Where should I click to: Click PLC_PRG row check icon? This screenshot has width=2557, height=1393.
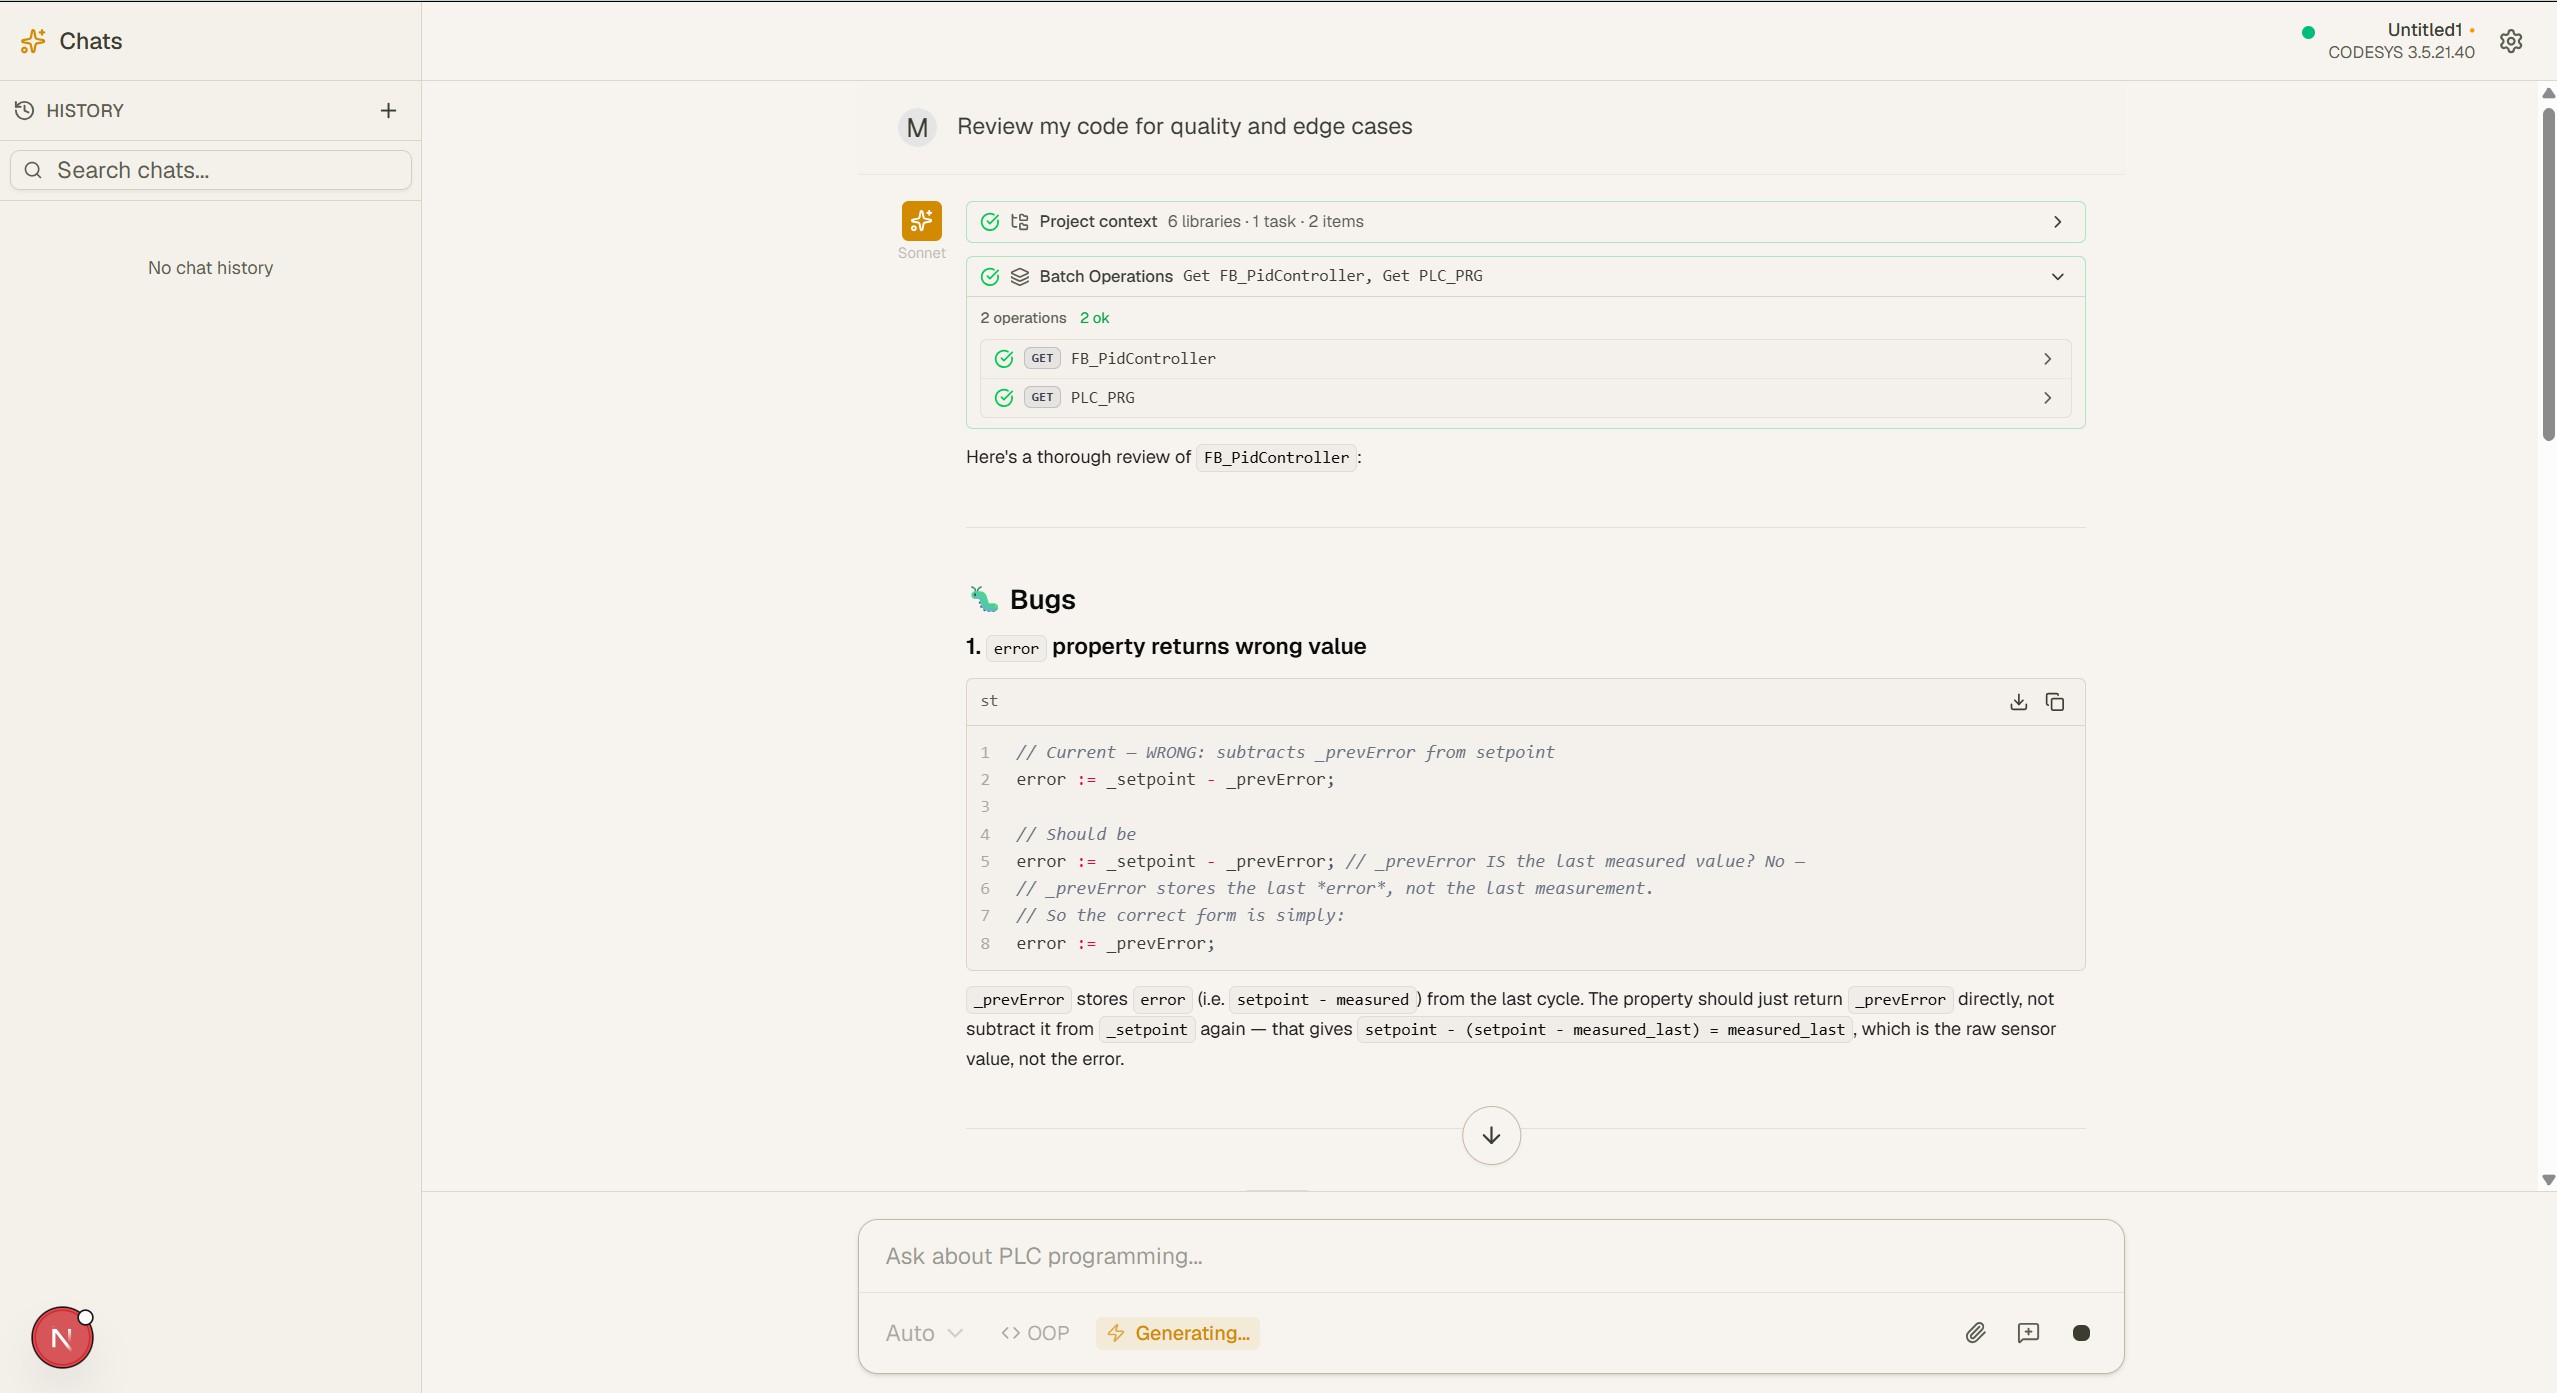point(1004,398)
